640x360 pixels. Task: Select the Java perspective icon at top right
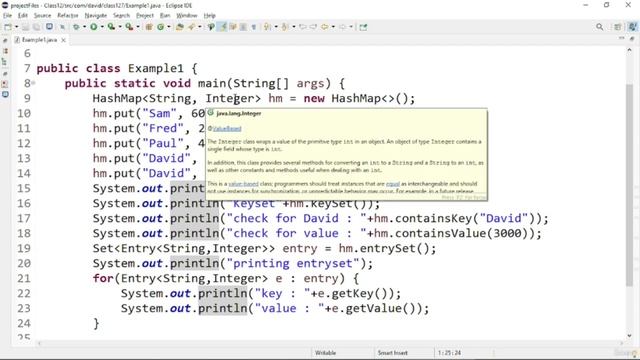coord(633,27)
